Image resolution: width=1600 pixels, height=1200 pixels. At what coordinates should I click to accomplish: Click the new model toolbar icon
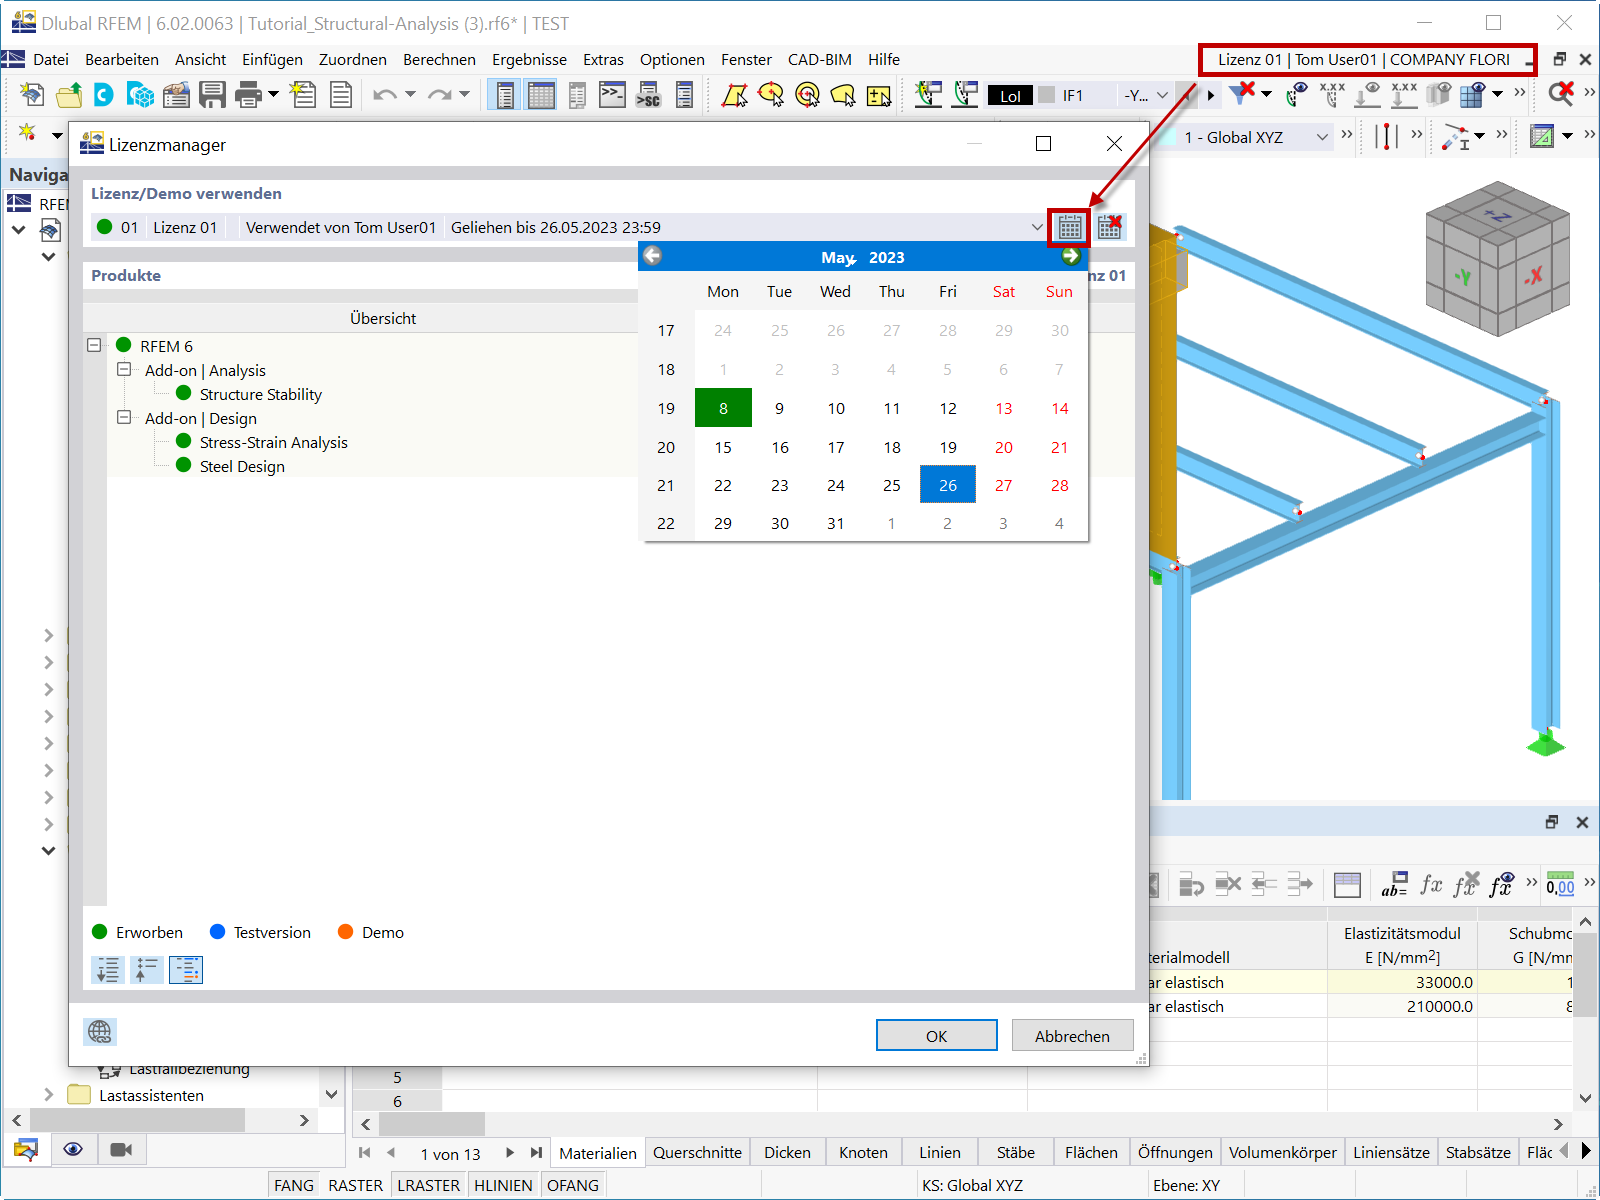click(32, 95)
